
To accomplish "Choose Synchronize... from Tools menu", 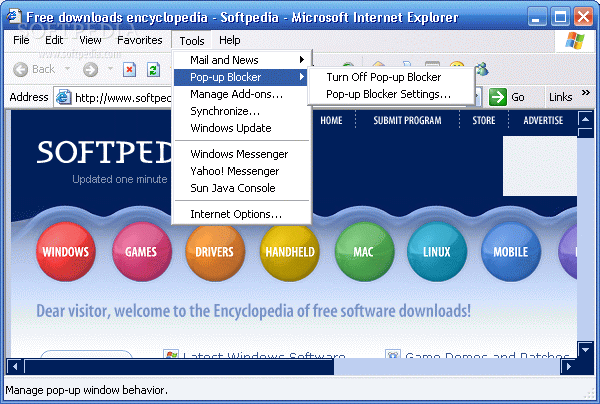I will pyautogui.click(x=241, y=111).
